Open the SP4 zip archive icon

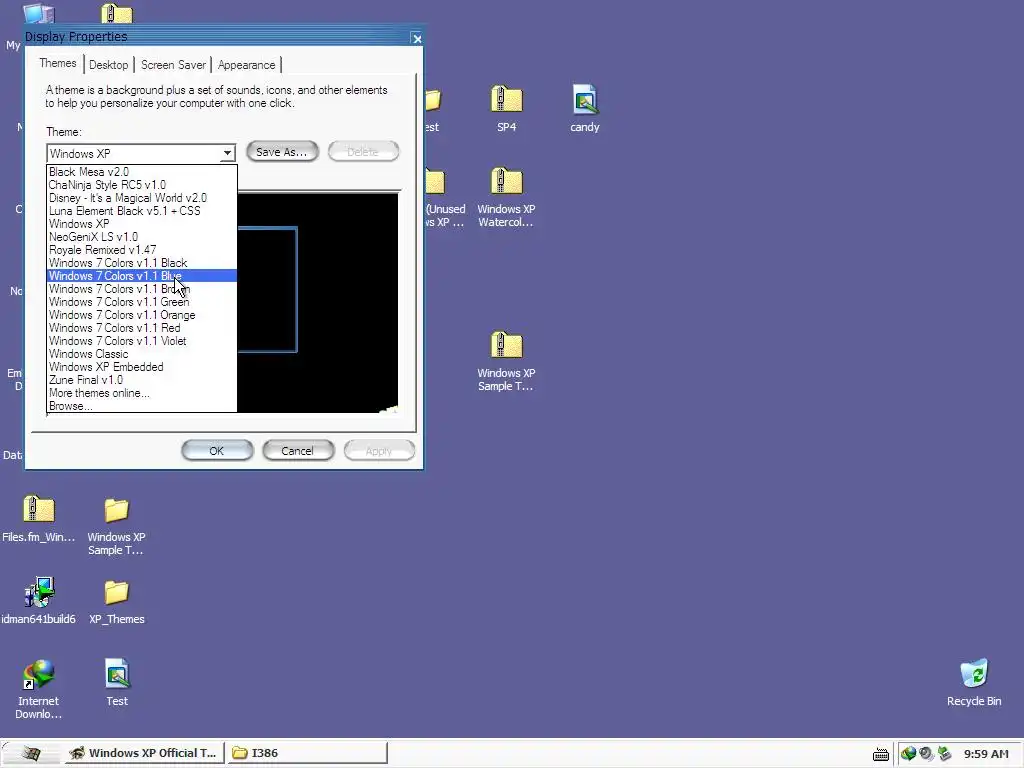pos(506,100)
